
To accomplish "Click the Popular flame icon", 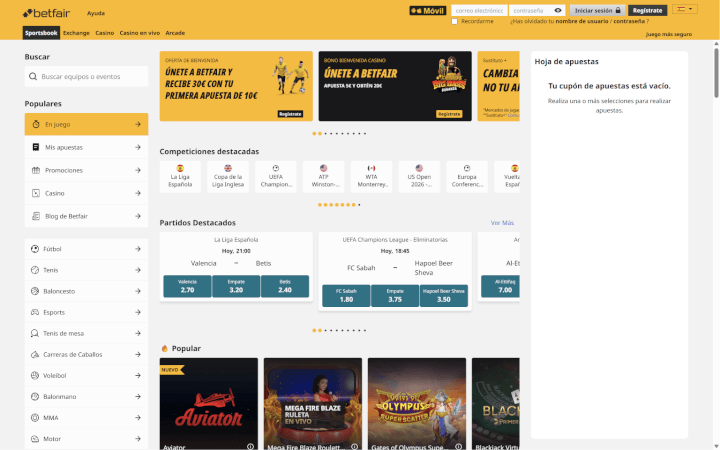I will click(x=164, y=349).
